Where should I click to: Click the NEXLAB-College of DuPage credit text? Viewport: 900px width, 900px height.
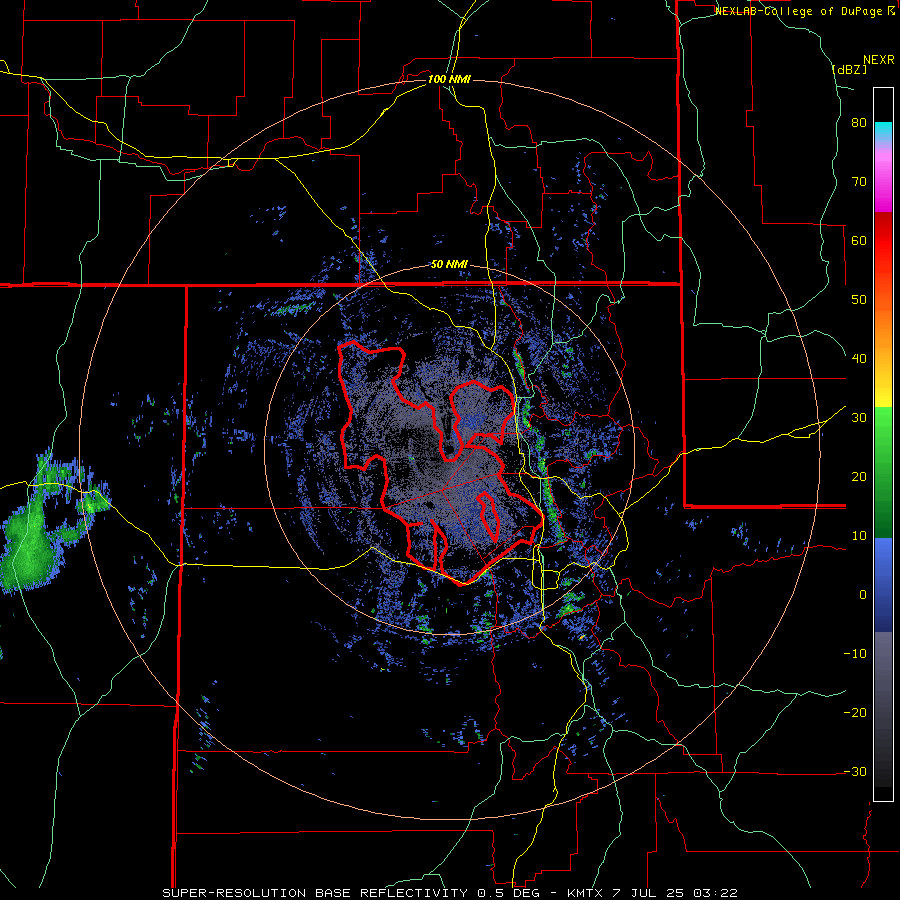point(804,11)
